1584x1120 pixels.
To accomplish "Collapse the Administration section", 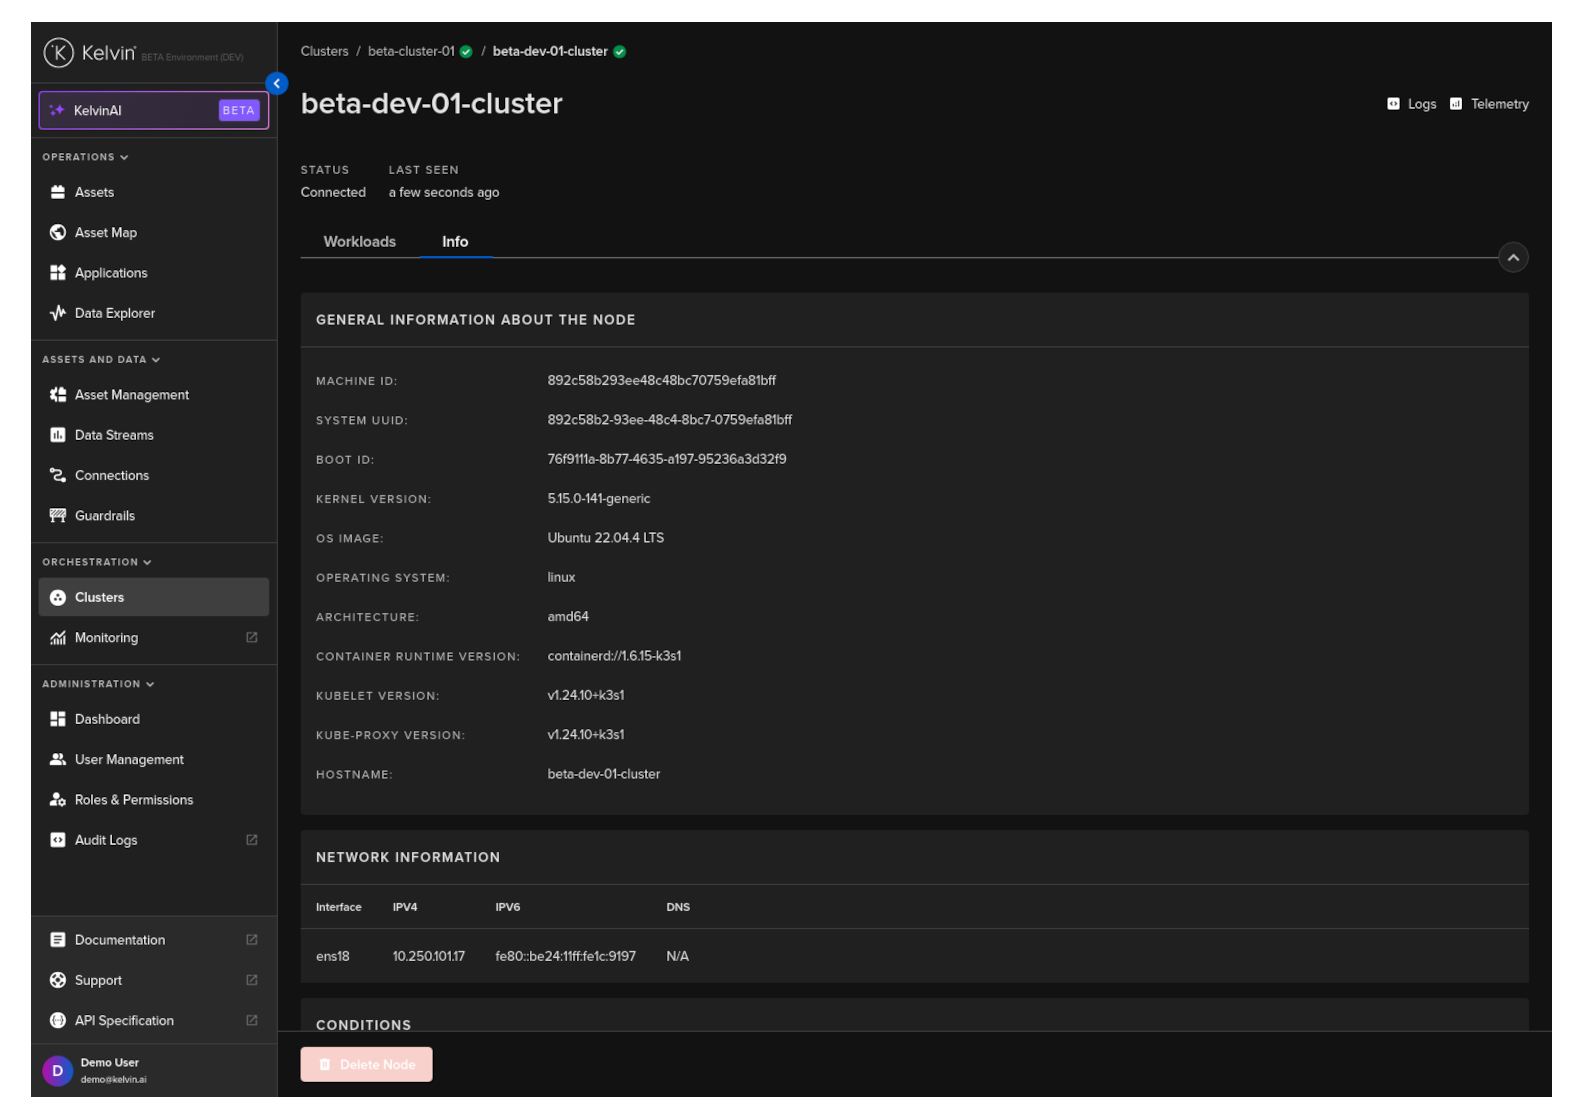I will 150,684.
